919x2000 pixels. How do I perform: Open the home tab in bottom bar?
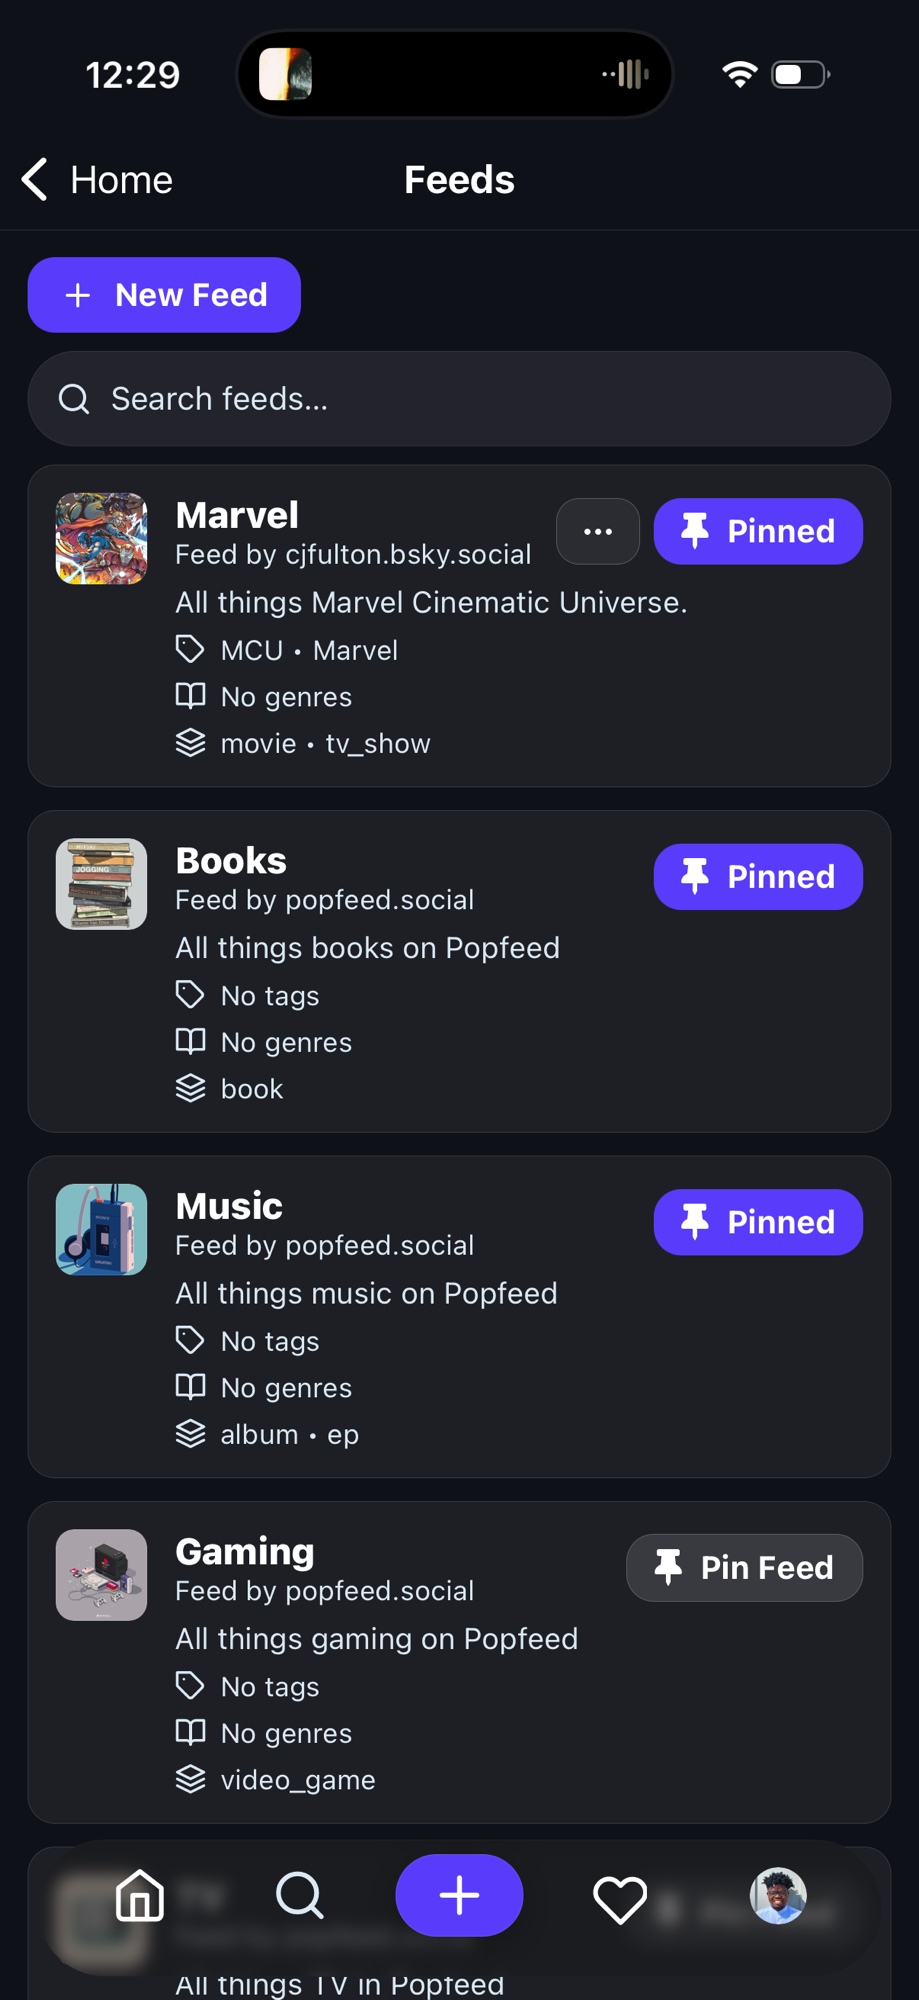pos(140,1895)
